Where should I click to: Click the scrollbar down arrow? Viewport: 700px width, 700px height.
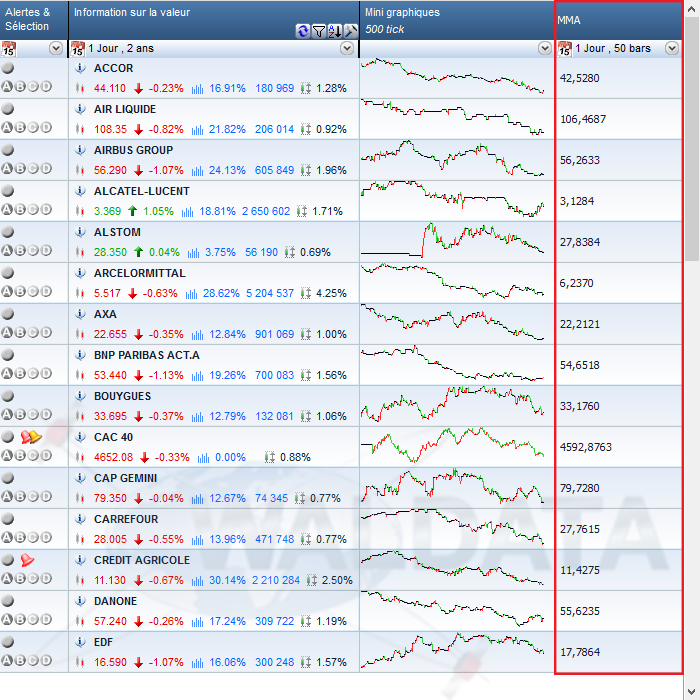692,691
